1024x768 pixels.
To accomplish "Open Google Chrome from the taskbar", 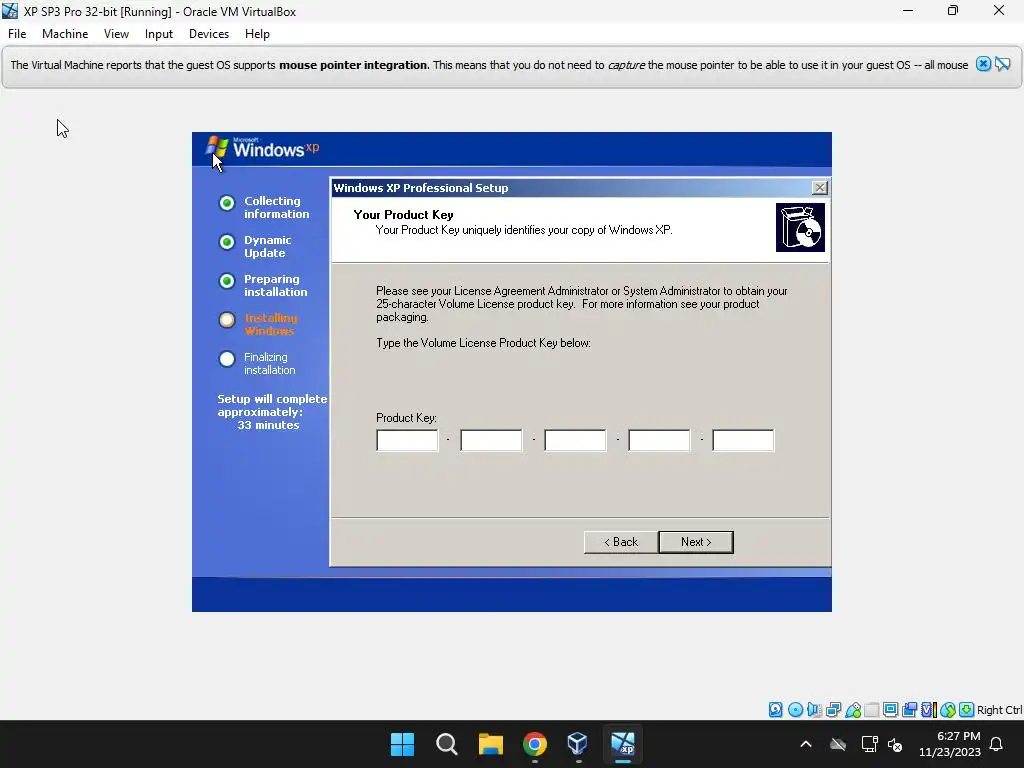I will tap(535, 744).
